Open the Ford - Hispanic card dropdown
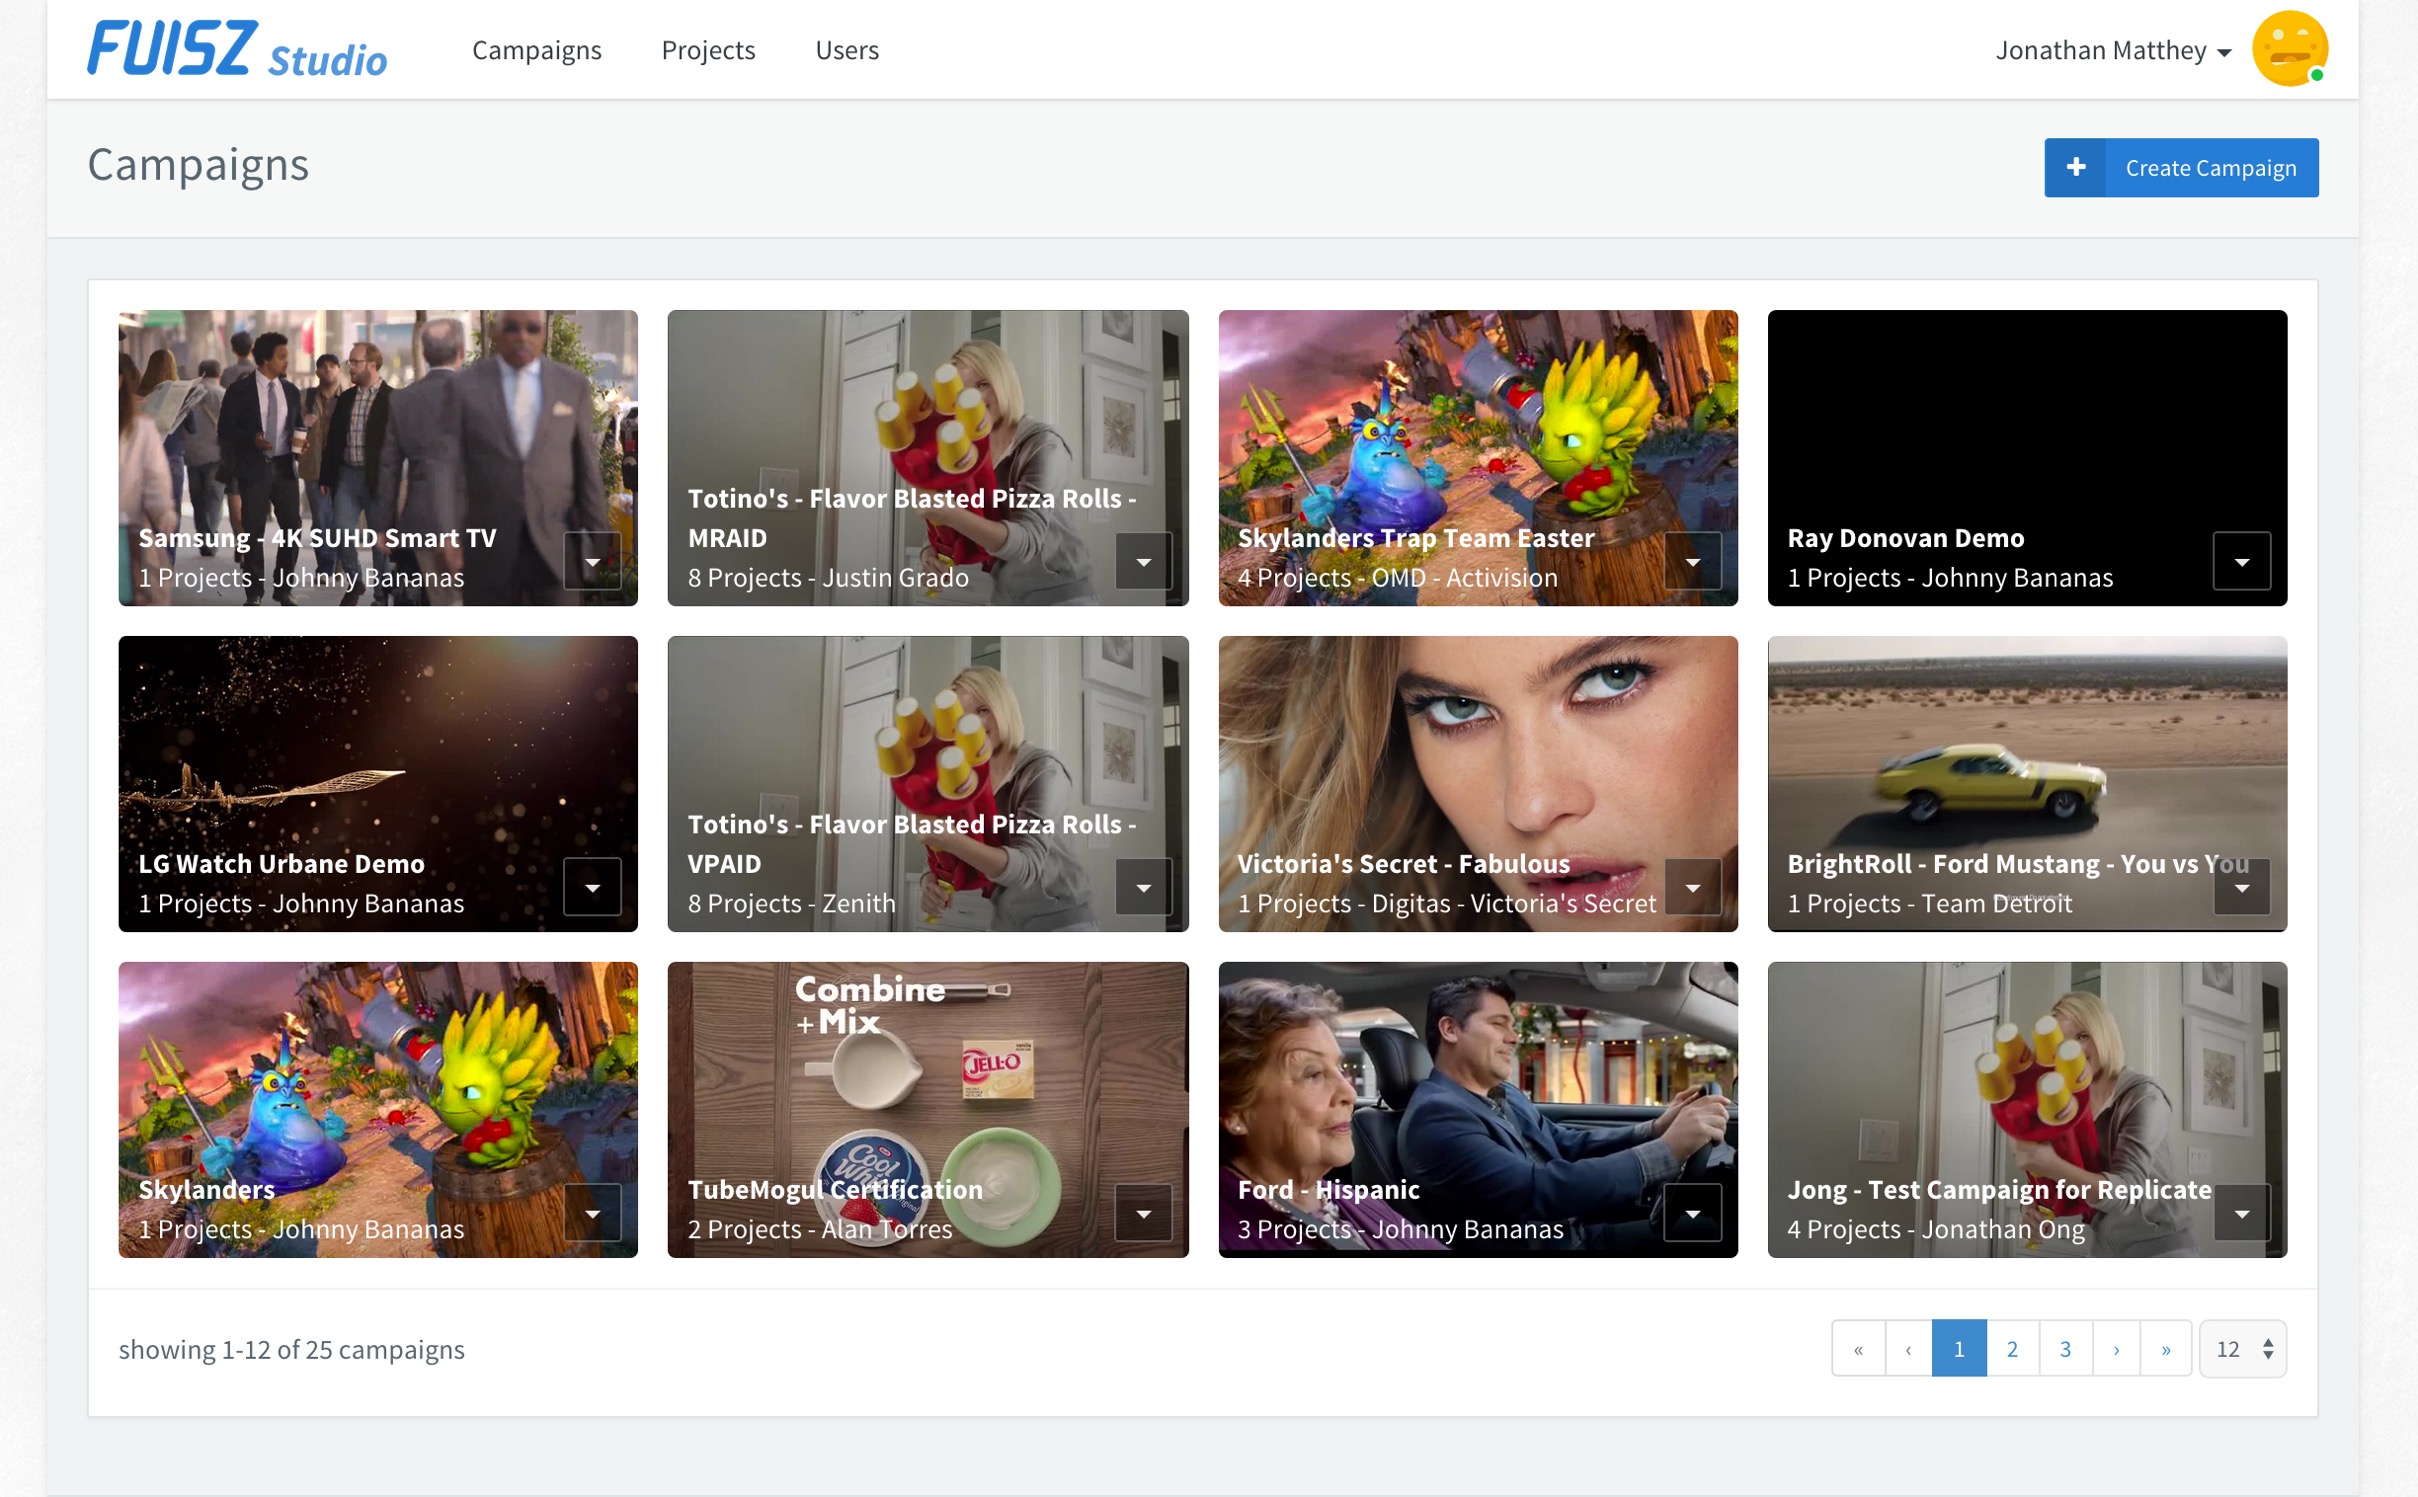This screenshot has width=2418, height=1497. coord(1692,1214)
